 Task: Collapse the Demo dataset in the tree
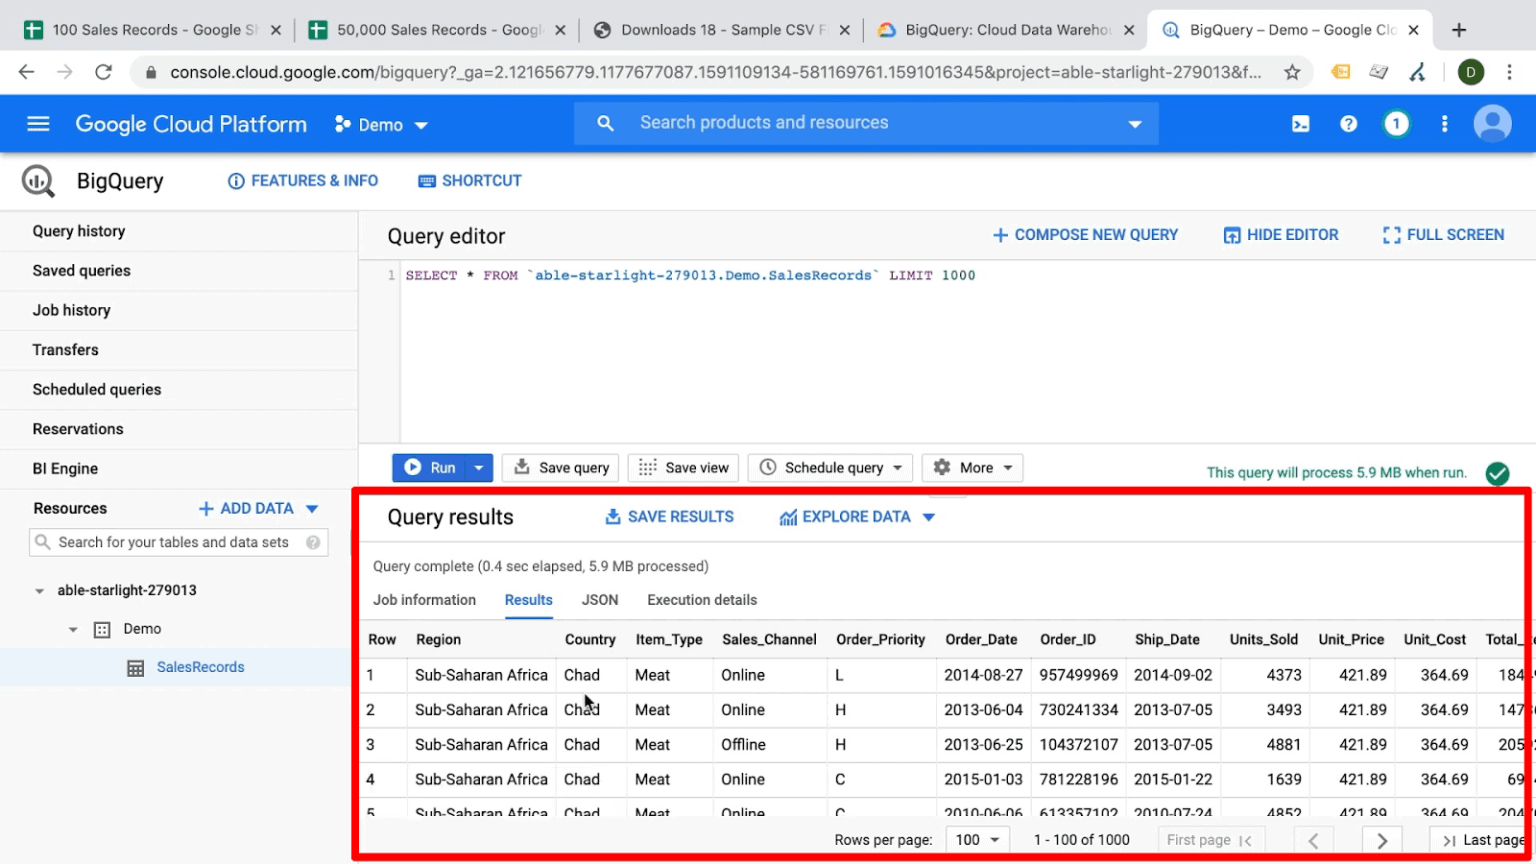point(72,629)
